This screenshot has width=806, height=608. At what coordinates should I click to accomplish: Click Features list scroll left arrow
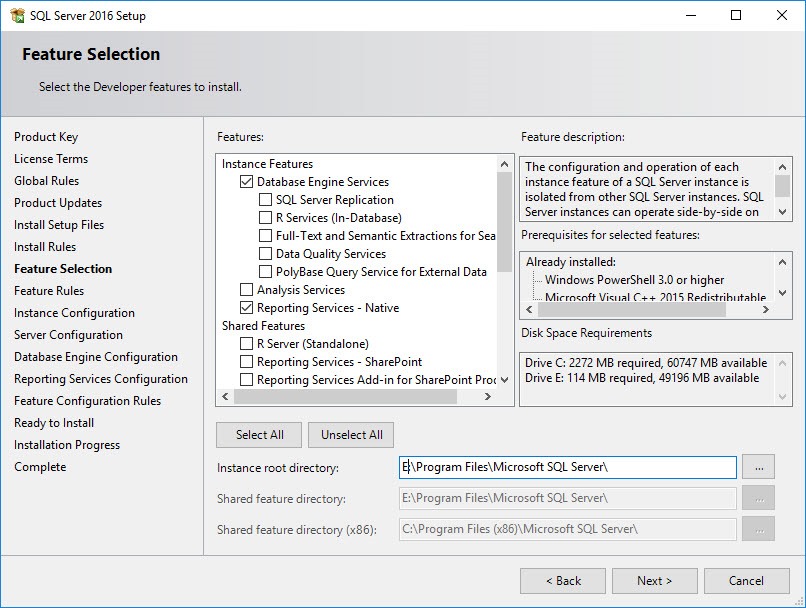225,396
